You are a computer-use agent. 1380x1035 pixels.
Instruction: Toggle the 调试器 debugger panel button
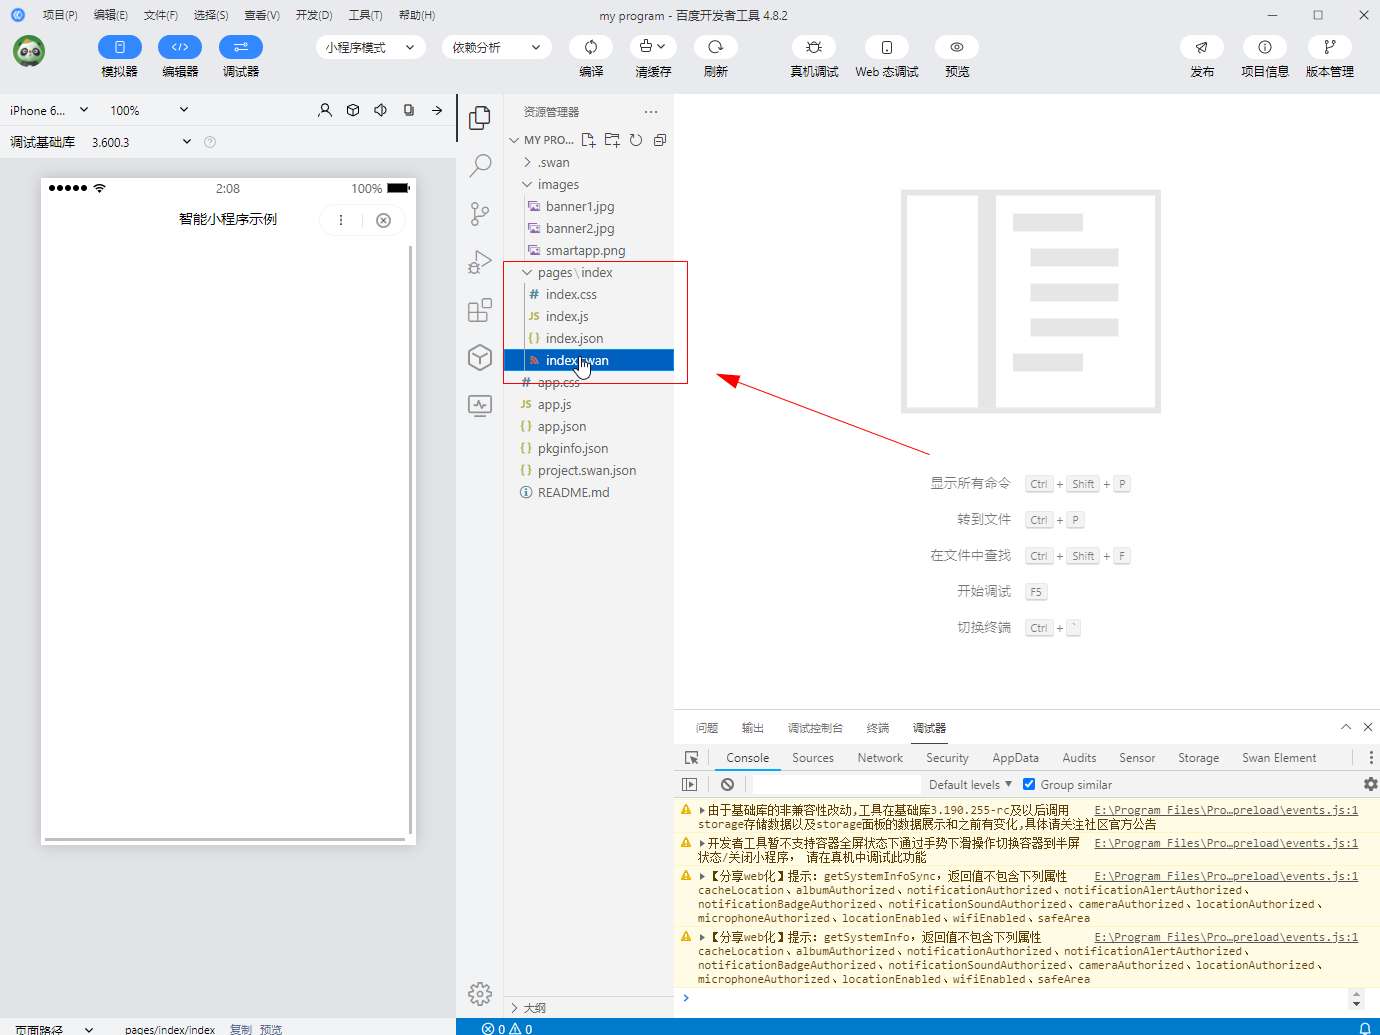(241, 47)
